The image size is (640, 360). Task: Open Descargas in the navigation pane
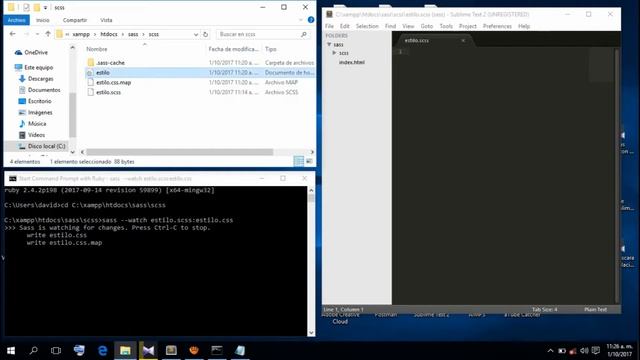tap(40, 79)
